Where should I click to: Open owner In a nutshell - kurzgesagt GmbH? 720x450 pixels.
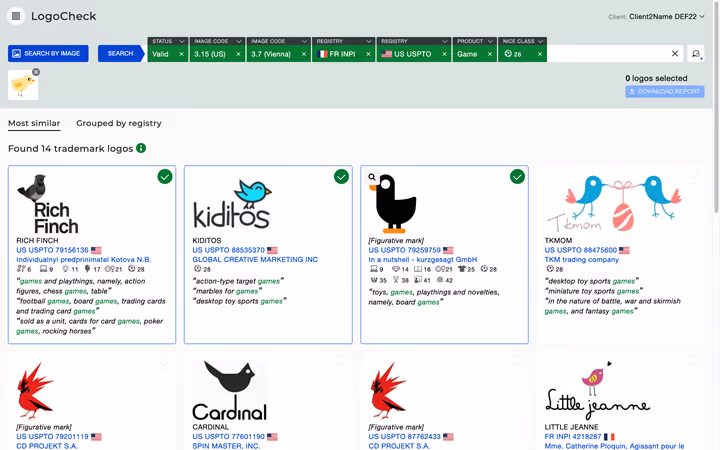423,260
